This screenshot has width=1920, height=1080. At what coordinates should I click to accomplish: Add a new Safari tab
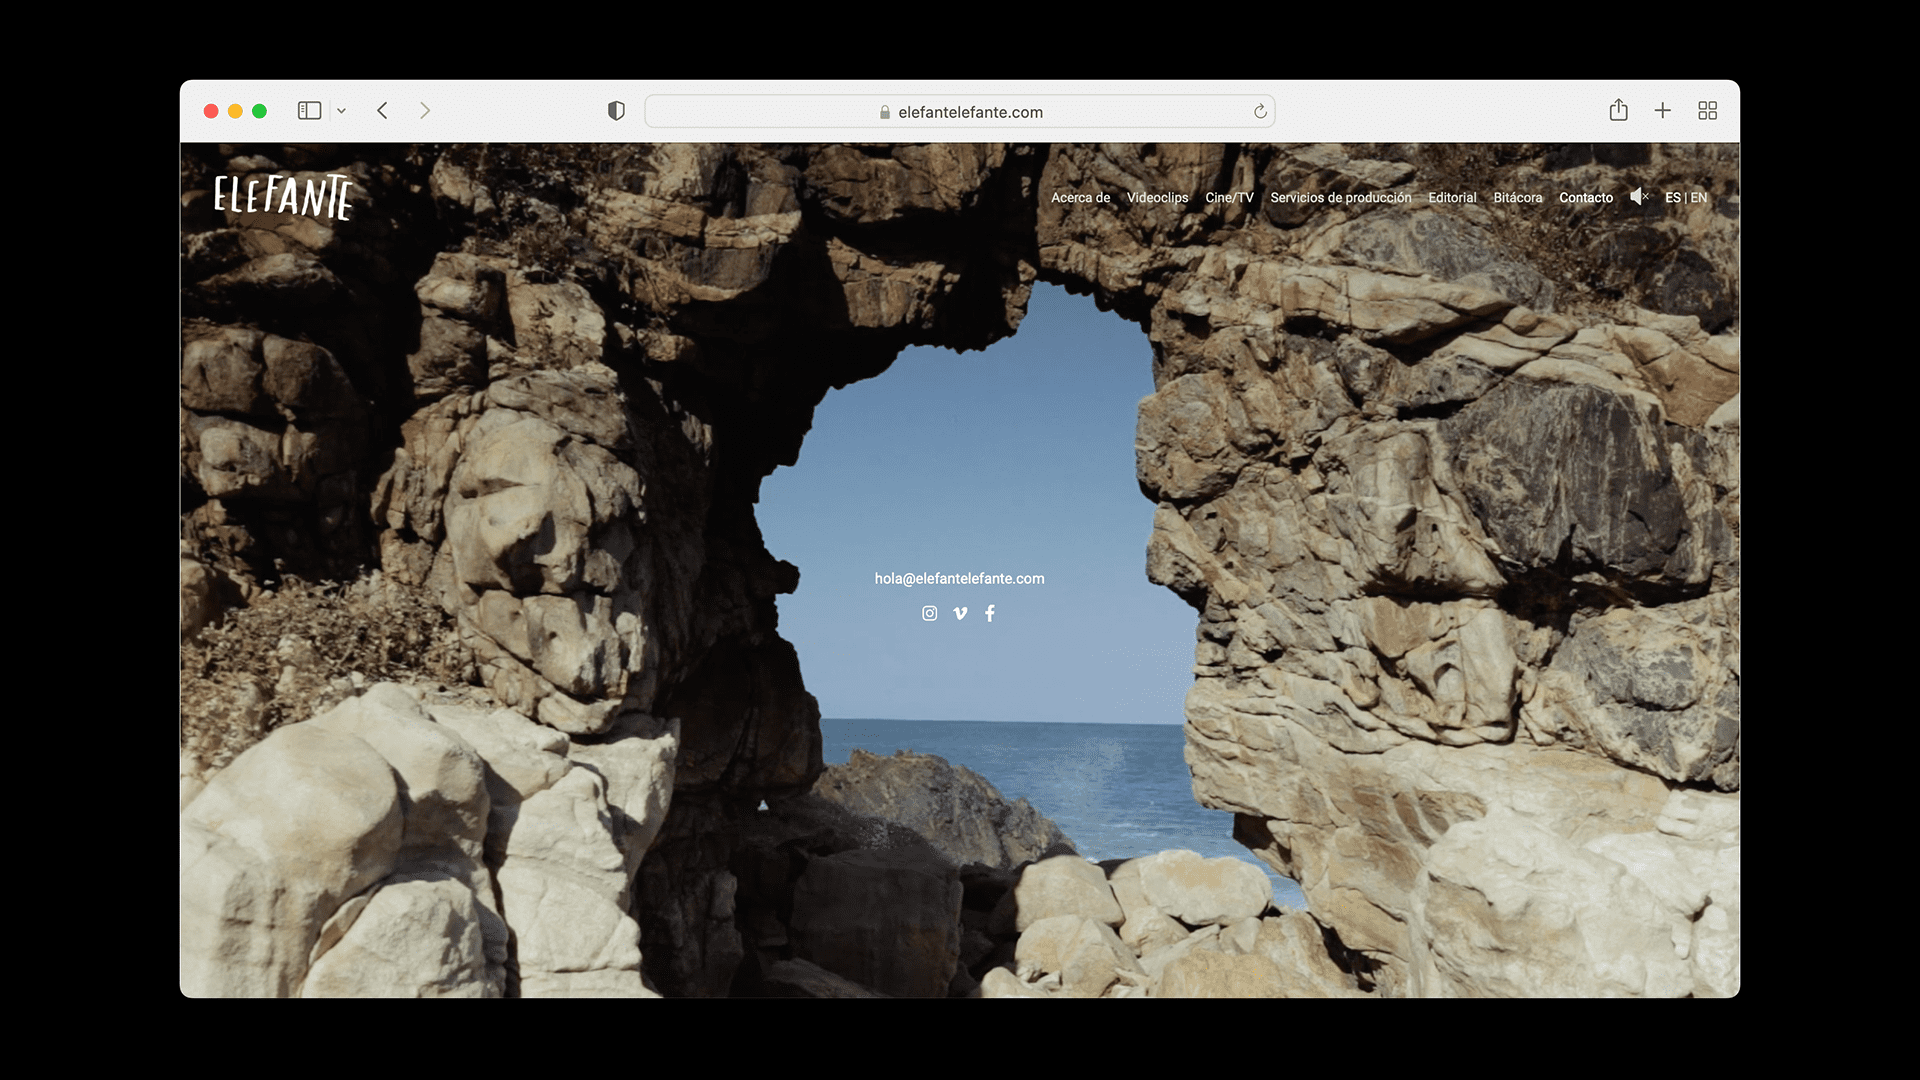tap(1663, 111)
